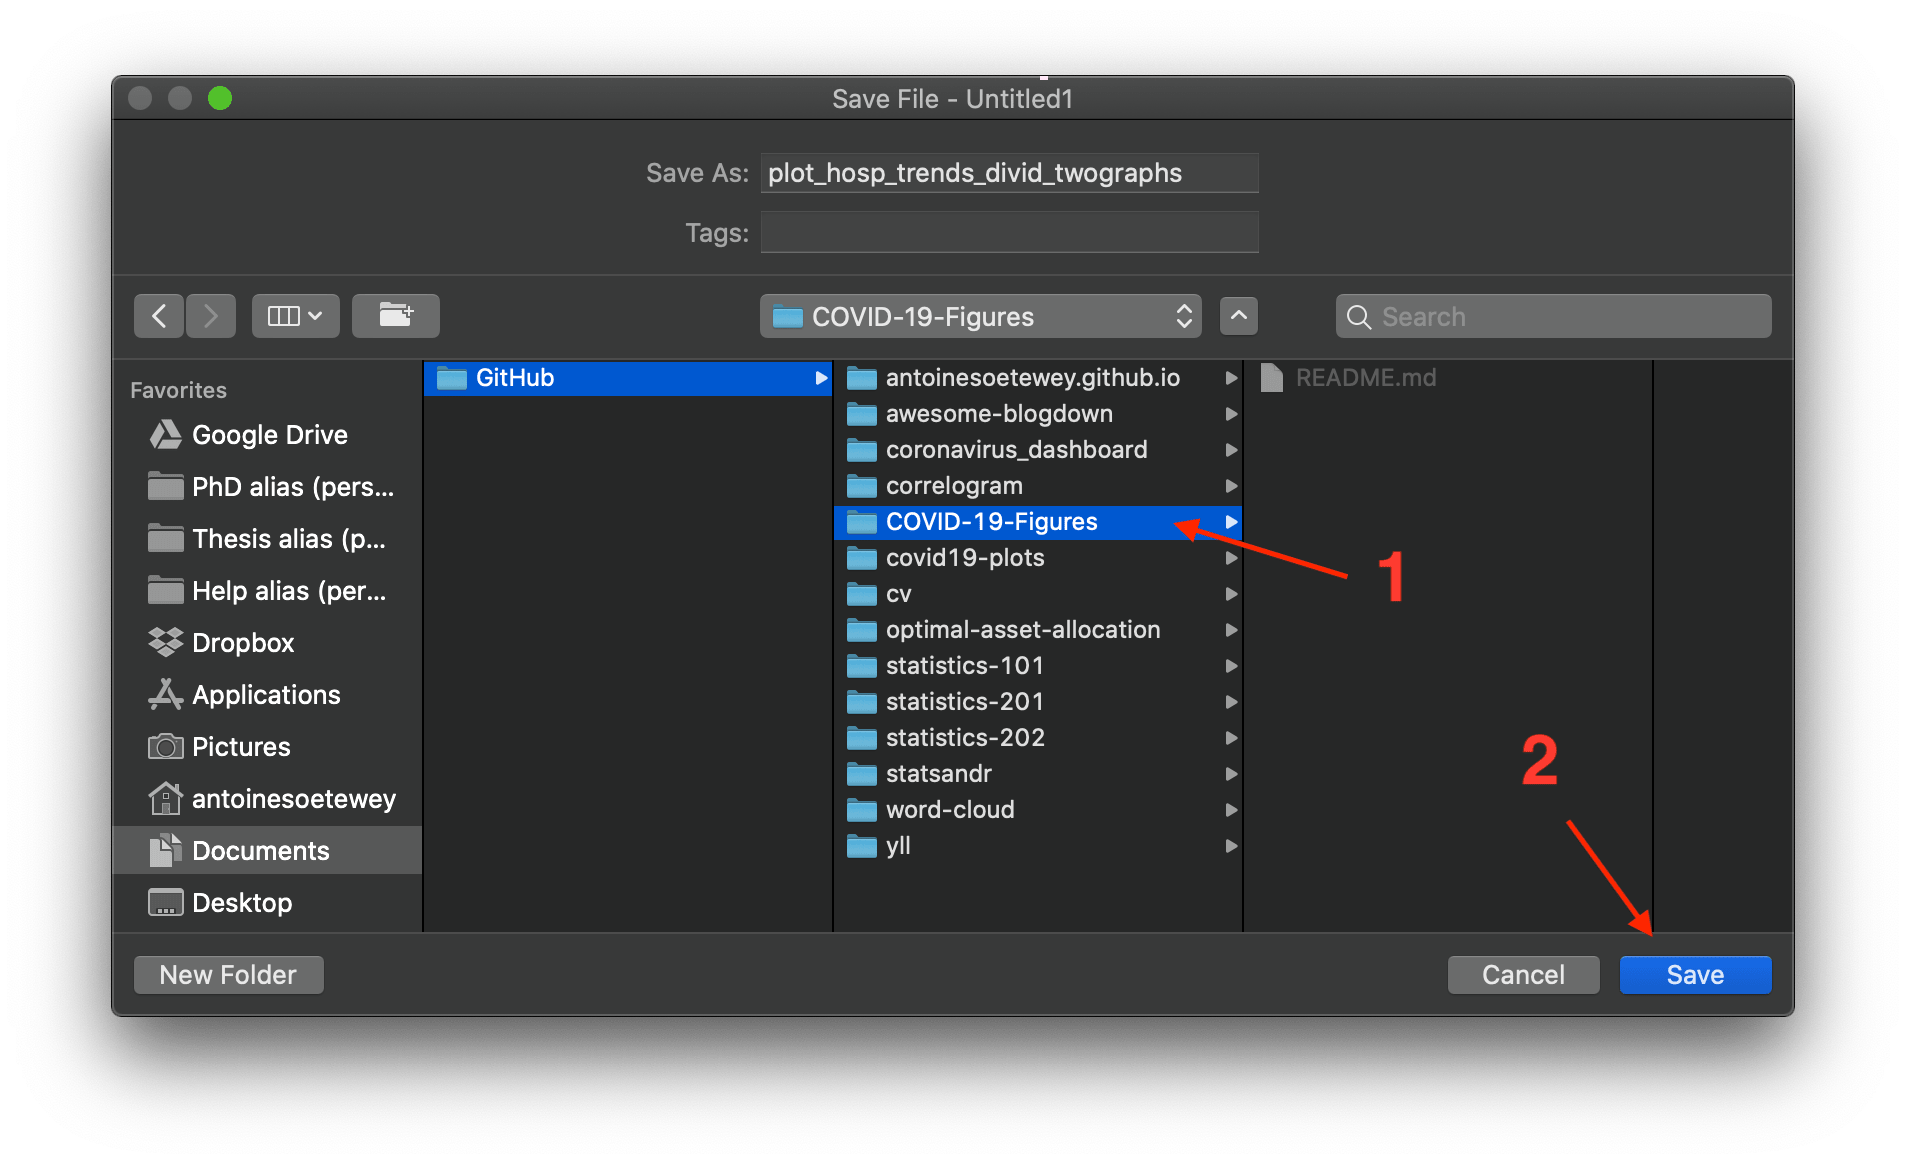The width and height of the screenshot is (1906, 1164).
Task: Go back with the left chevron button
Action: pyautogui.click(x=159, y=316)
